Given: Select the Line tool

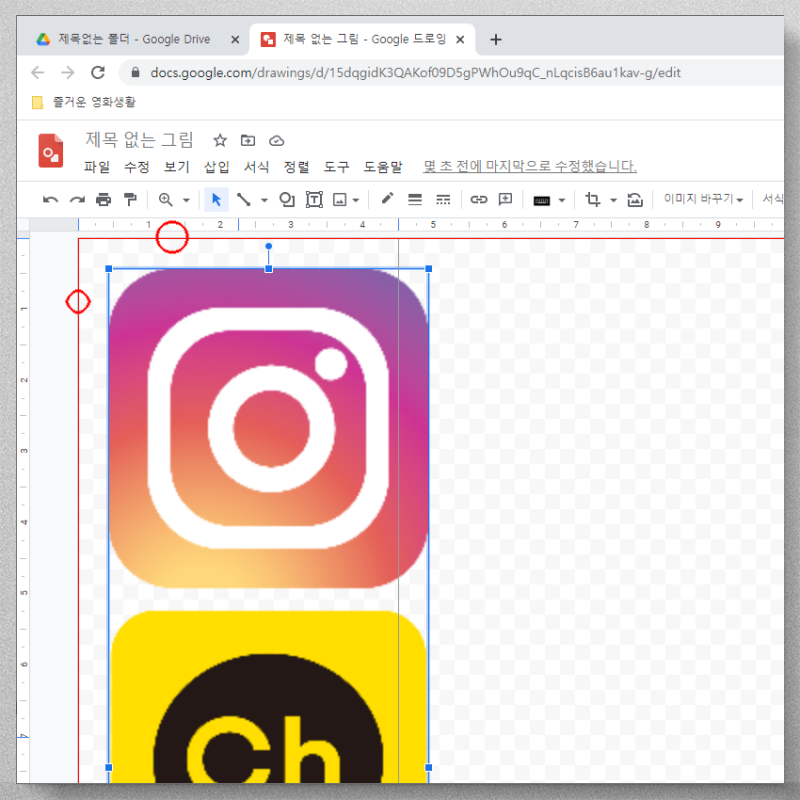Looking at the screenshot, I should tap(243, 199).
